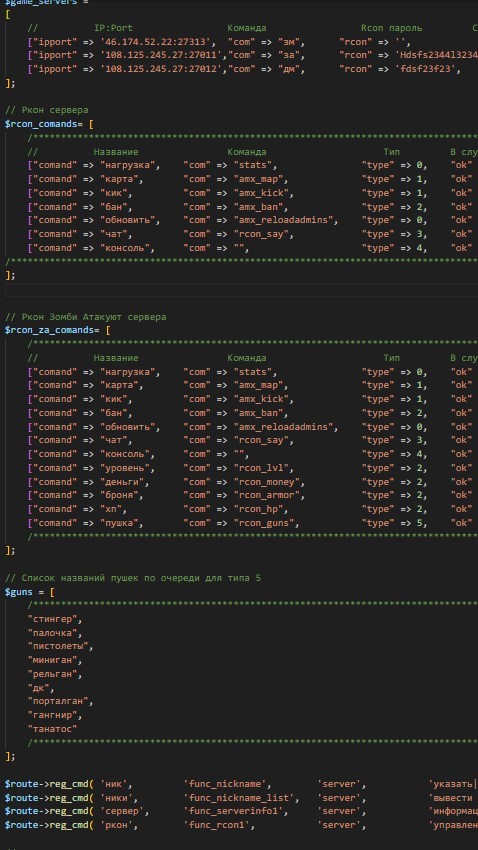Place cursor on the $guns variable
The height and width of the screenshot is (850, 478).
point(19,592)
